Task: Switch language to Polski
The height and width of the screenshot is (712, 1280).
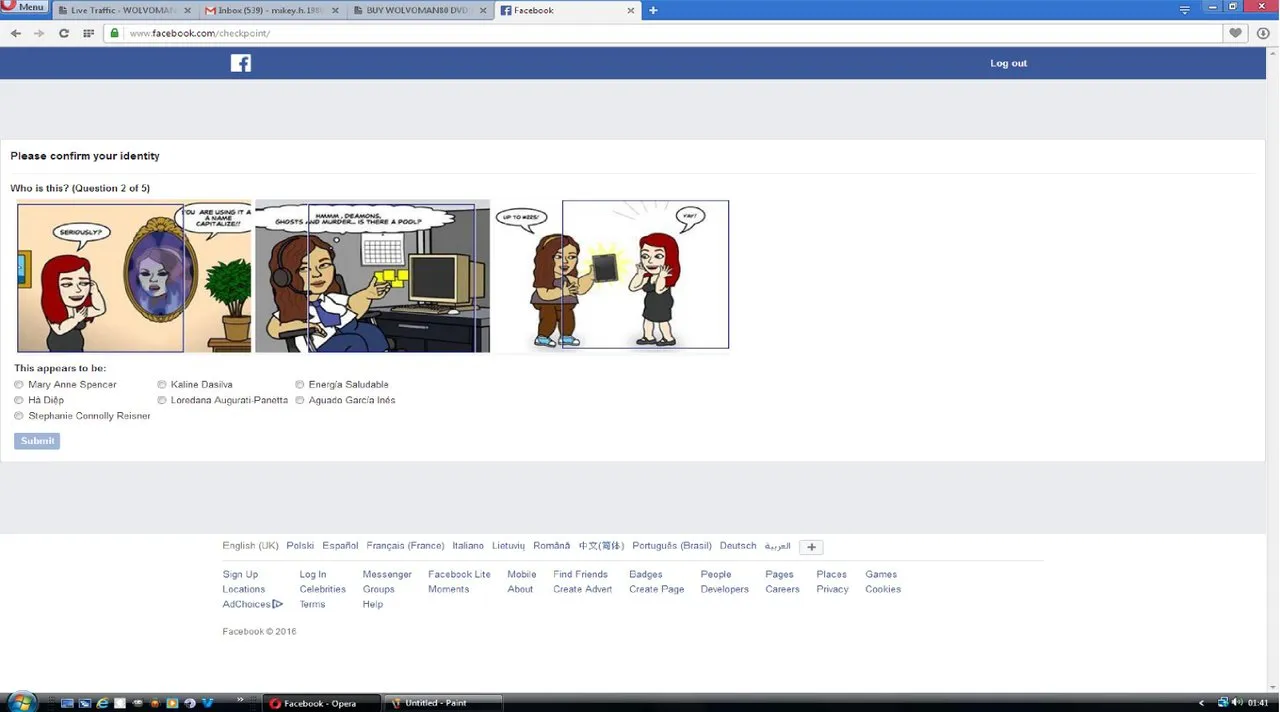Action: (300, 546)
